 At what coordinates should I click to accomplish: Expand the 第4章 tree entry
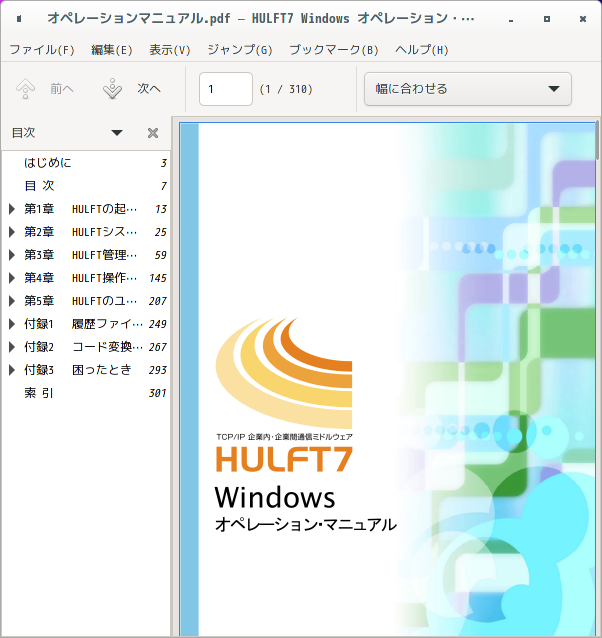[x=12, y=278]
